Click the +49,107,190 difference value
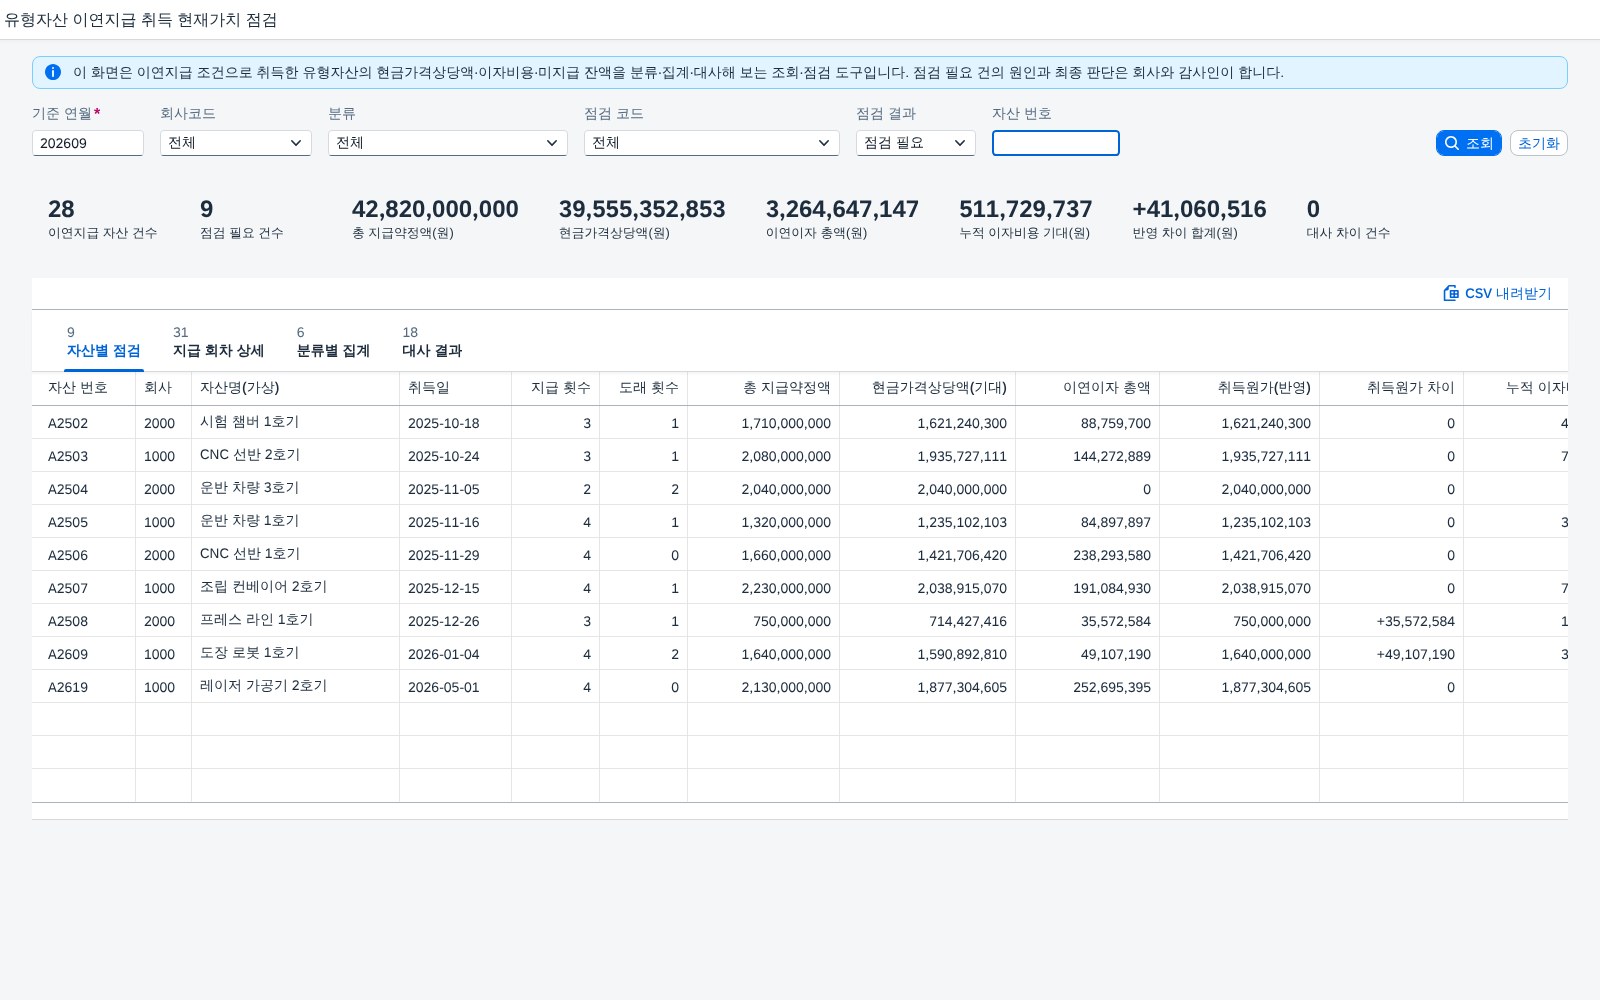The image size is (1600, 1000). coord(1415,654)
